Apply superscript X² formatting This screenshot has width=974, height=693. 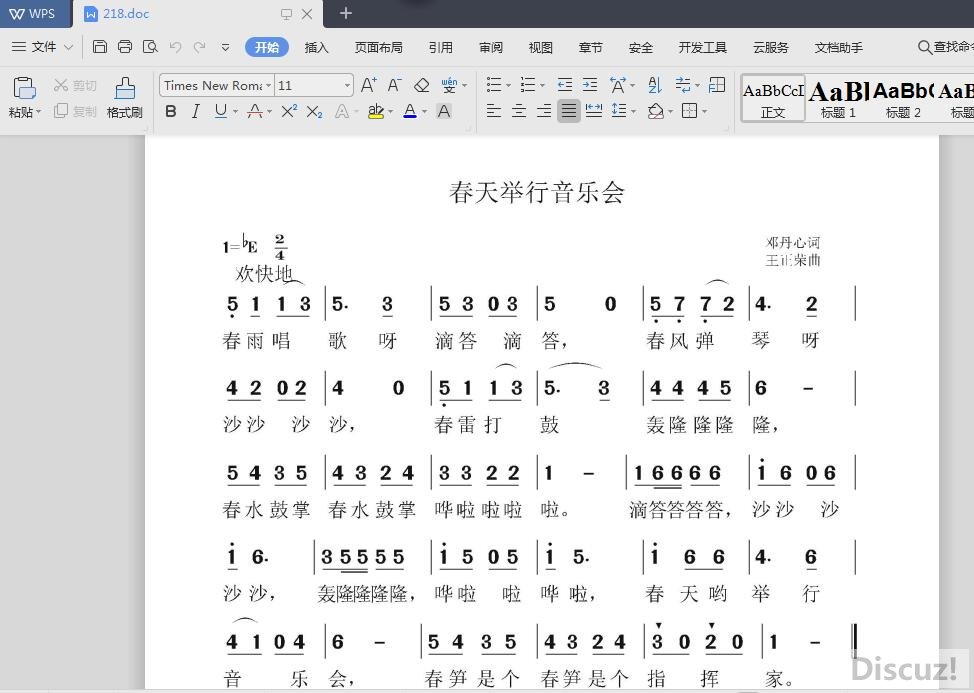pyautogui.click(x=289, y=111)
